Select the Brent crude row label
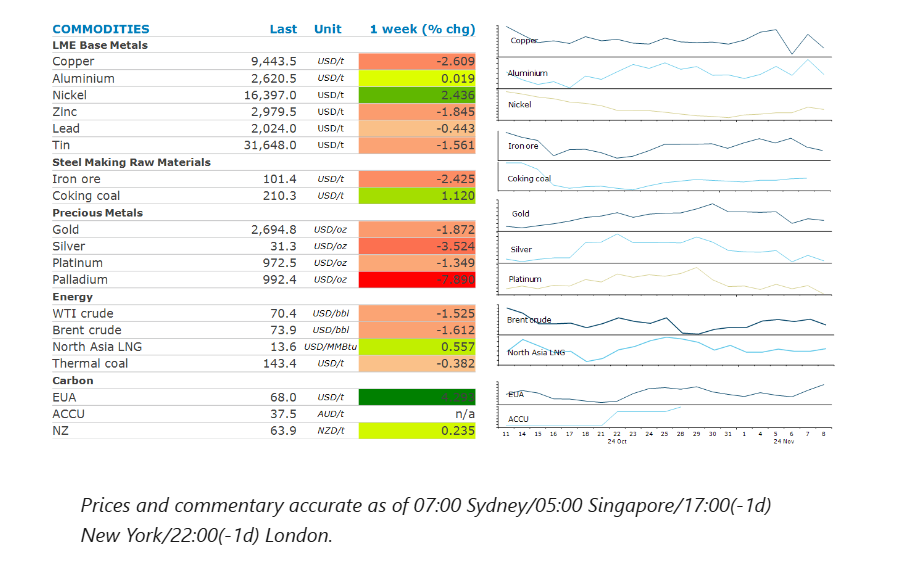 [87, 330]
